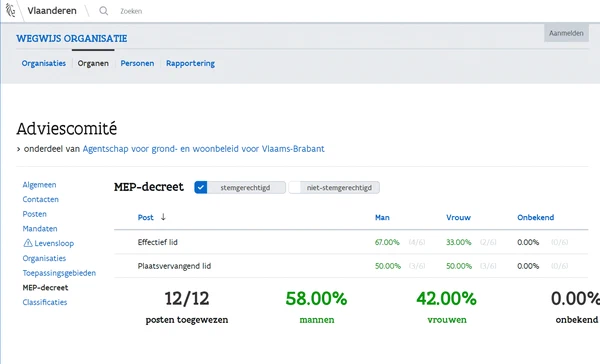Open the Rapportering tab

click(190, 63)
